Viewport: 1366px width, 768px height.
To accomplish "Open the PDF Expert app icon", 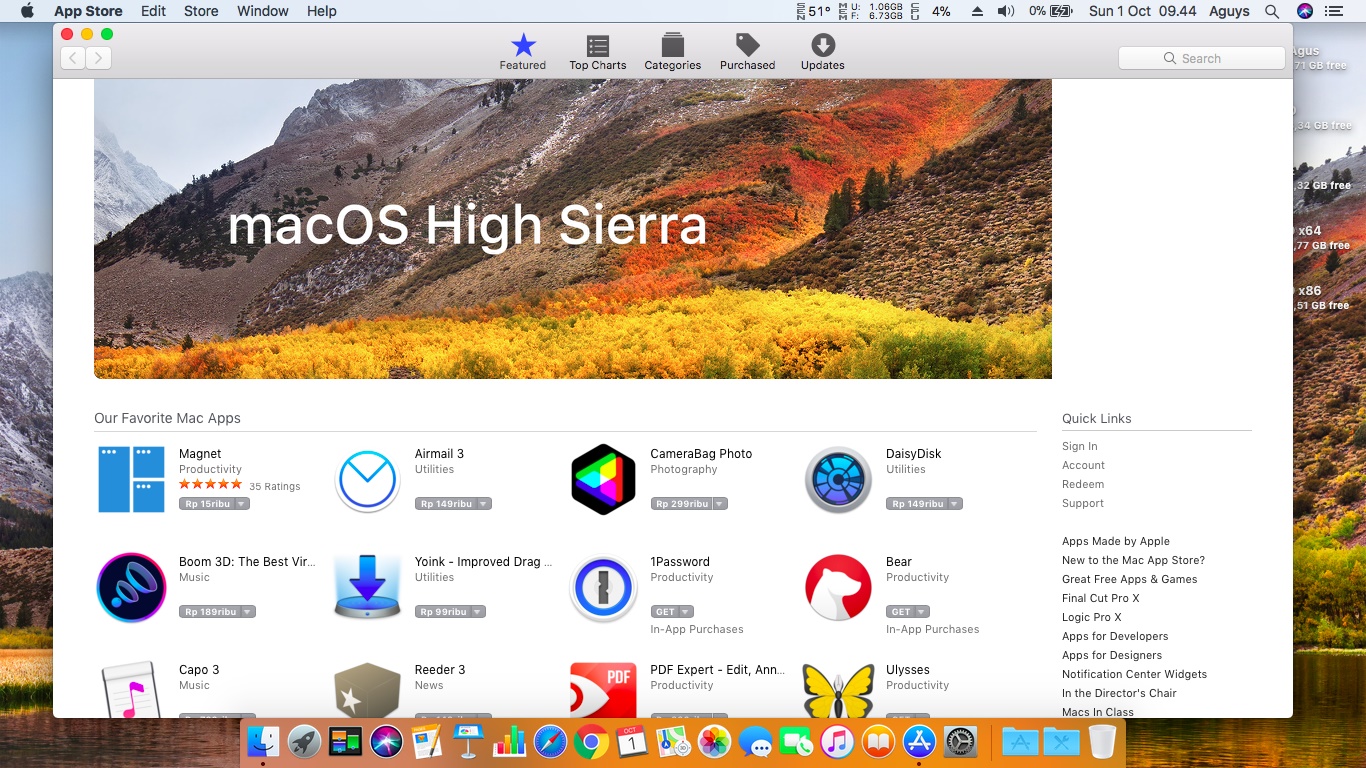I will tap(603, 689).
